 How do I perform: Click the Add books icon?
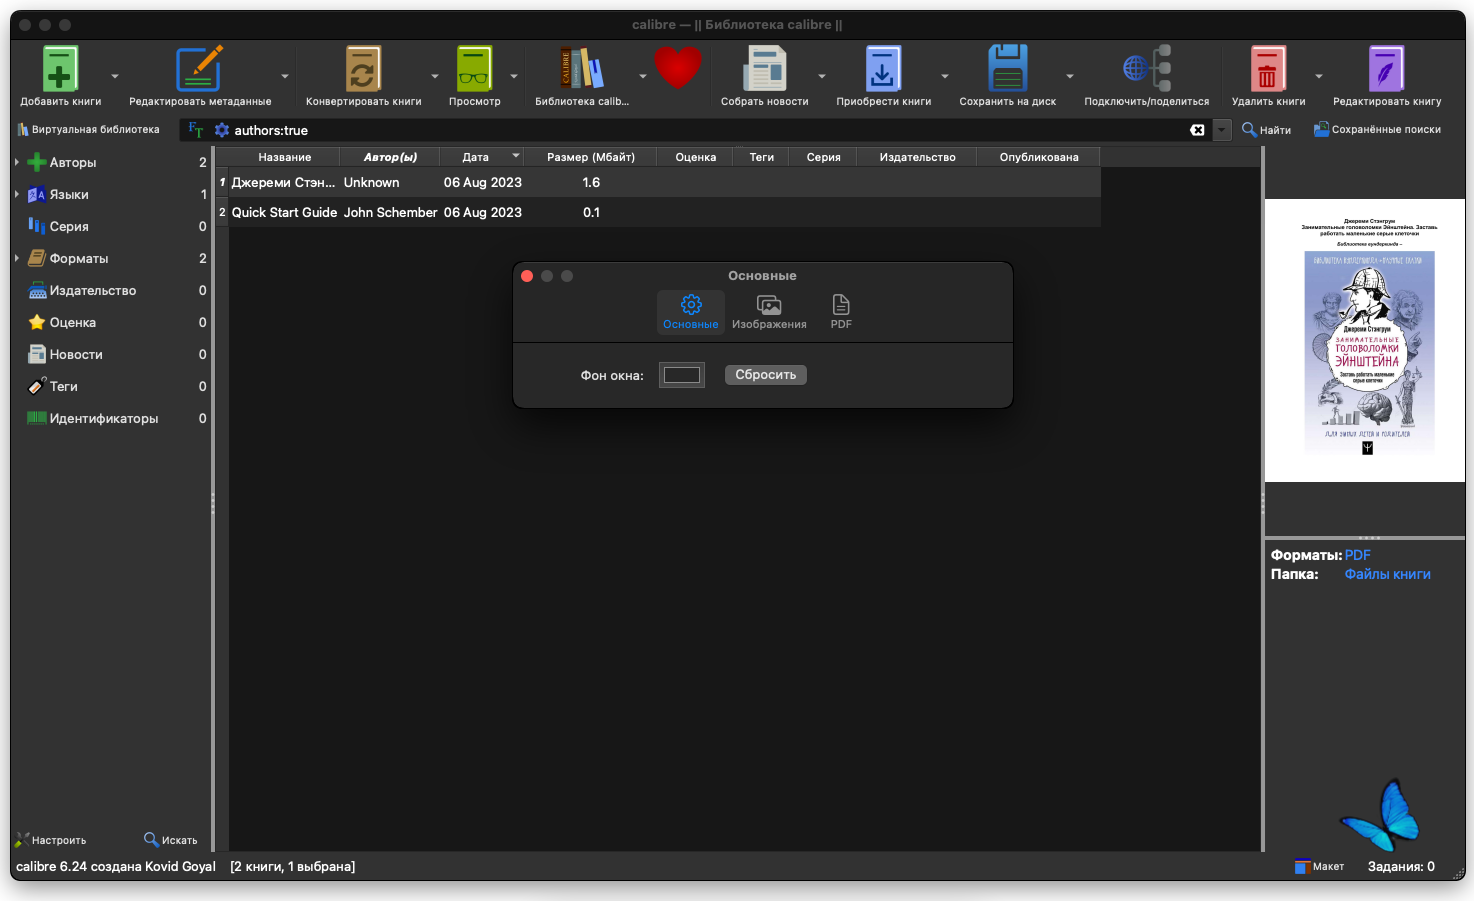coord(60,70)
